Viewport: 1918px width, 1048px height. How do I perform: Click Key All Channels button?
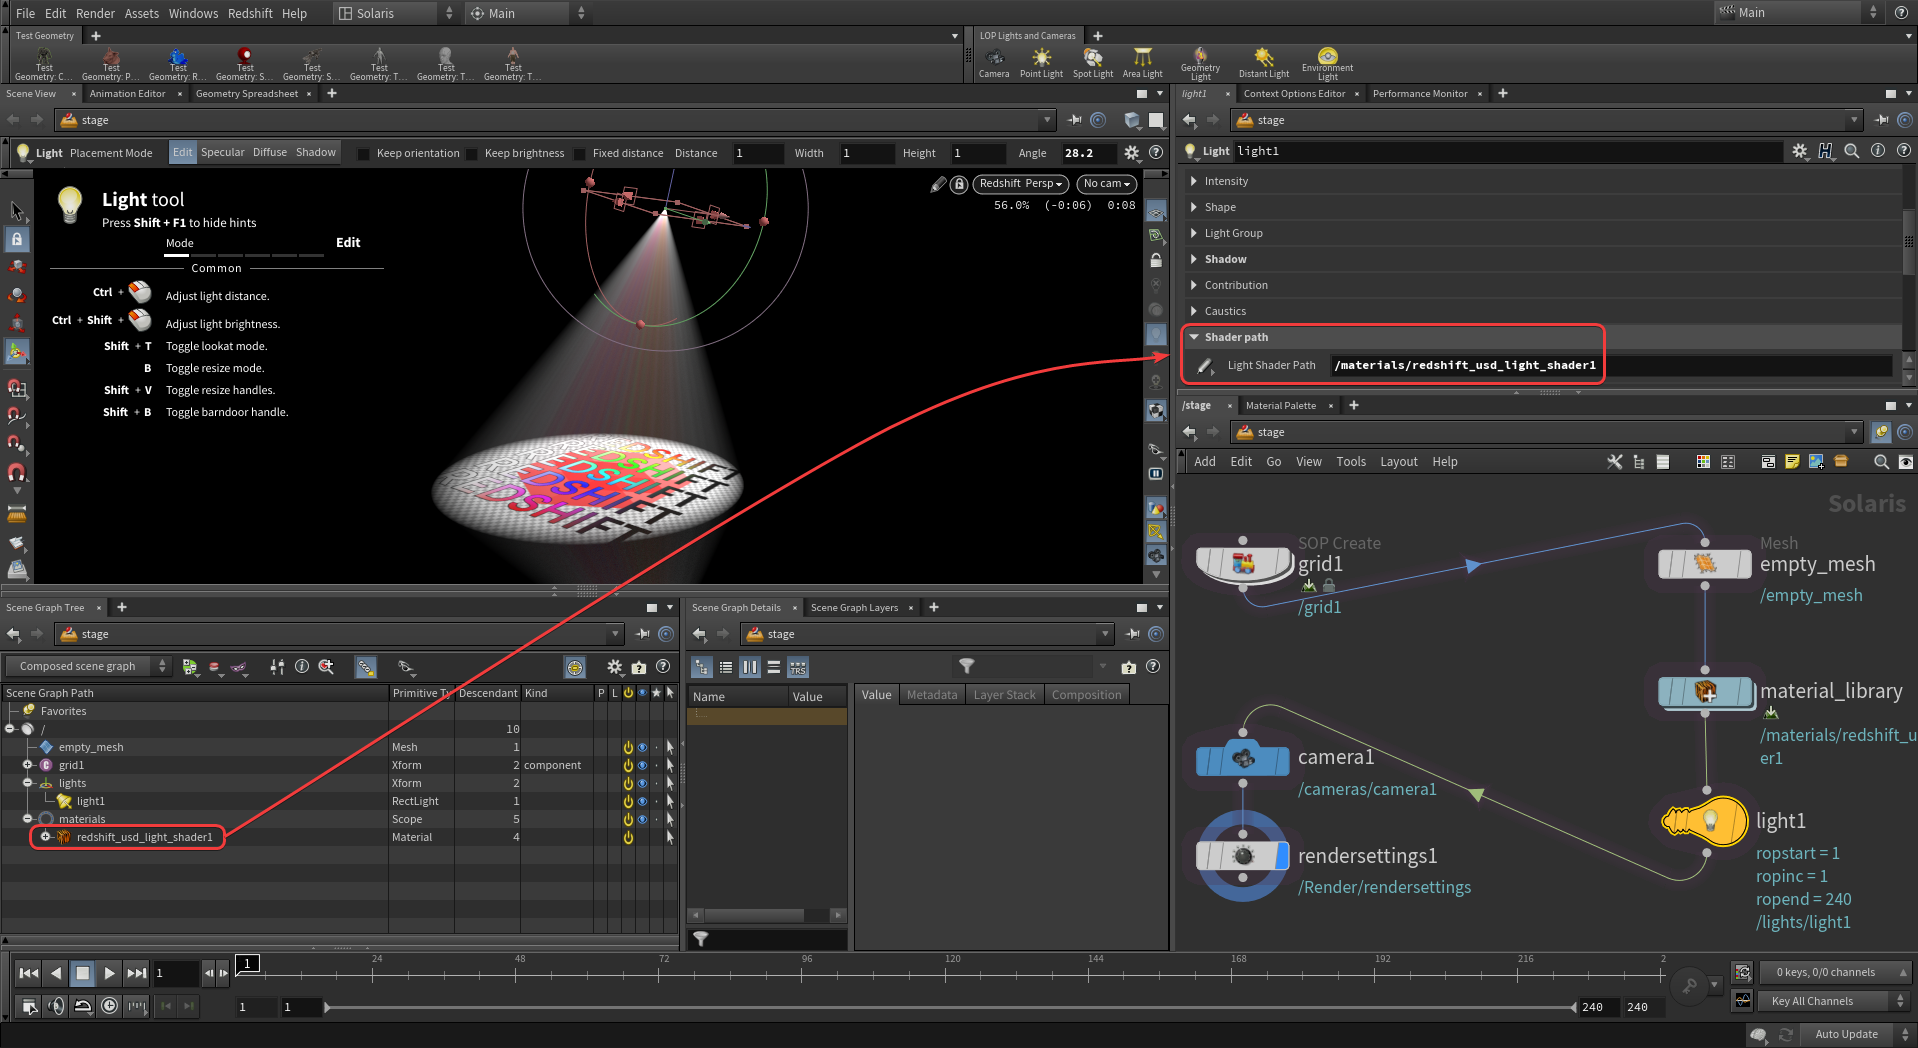tap(1834, 1001)
